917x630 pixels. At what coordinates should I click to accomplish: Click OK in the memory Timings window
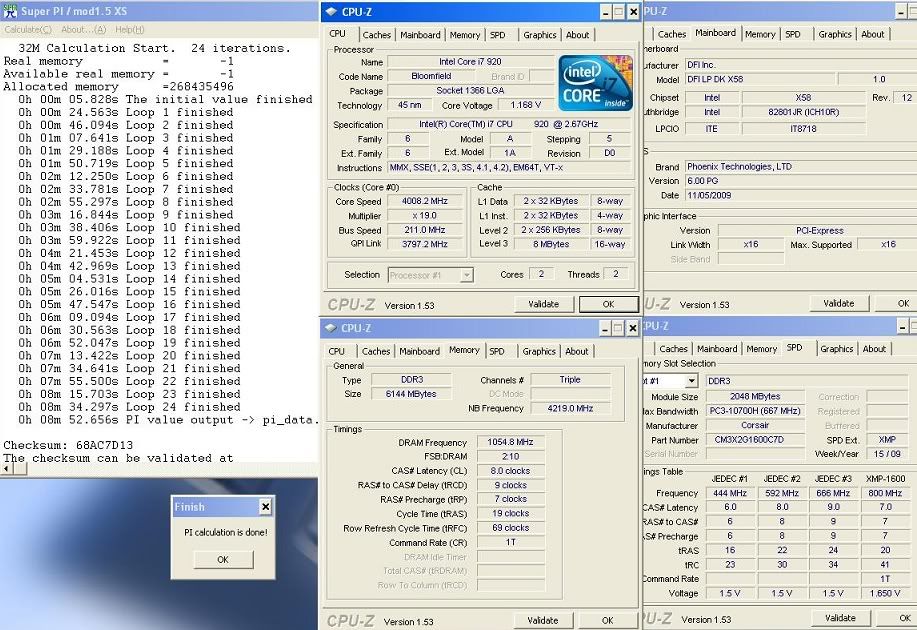click(607, 620)
